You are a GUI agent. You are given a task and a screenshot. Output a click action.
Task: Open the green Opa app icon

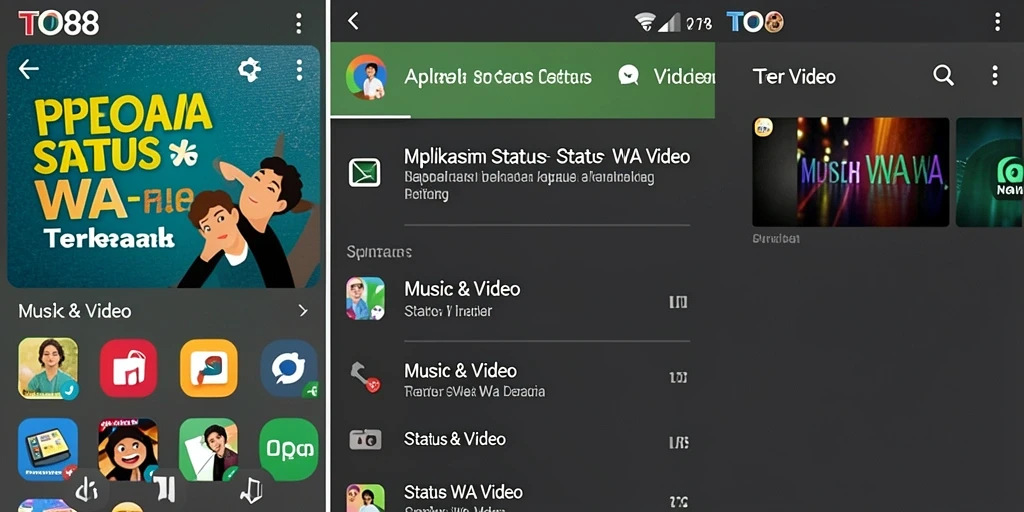coord(289,449)
